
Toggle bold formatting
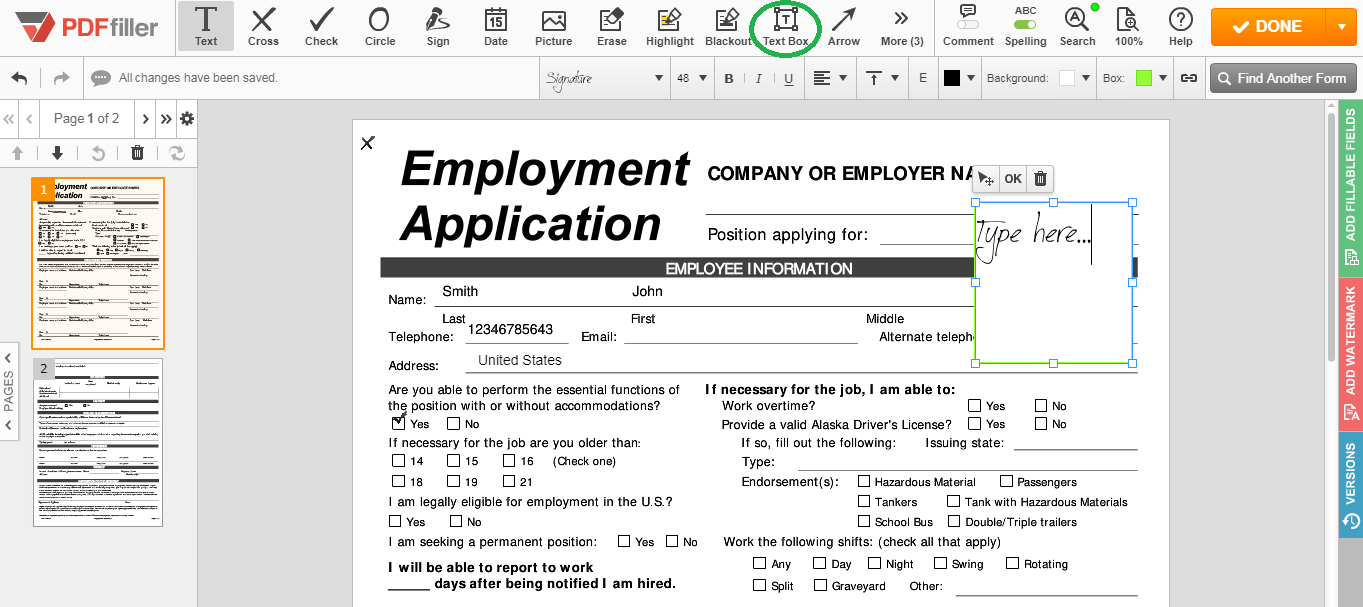(729, 78)
